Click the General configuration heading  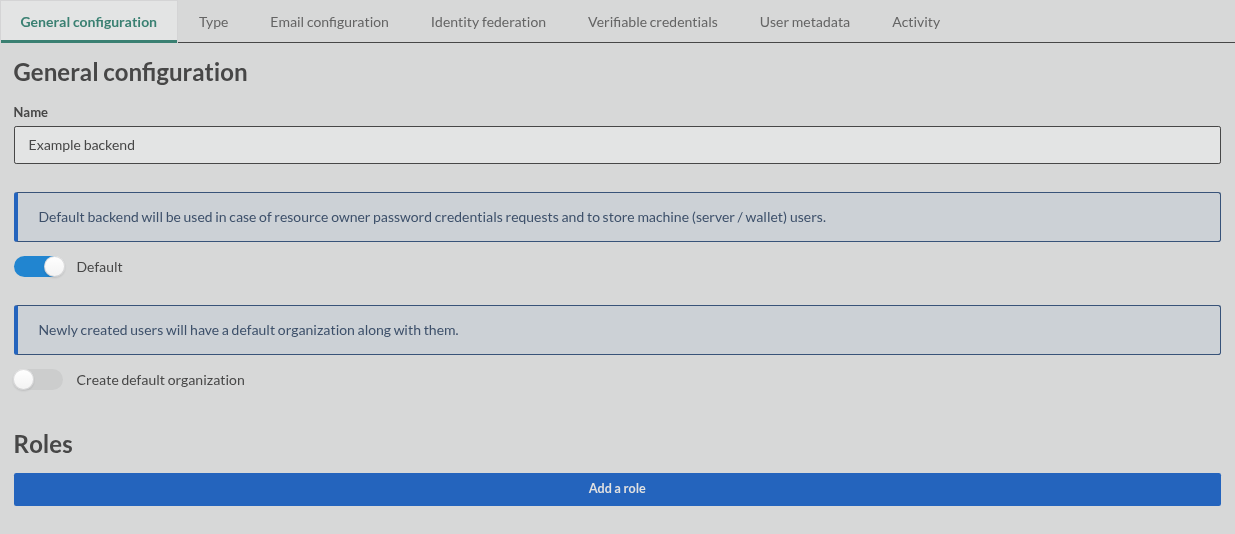coord(130,72)
